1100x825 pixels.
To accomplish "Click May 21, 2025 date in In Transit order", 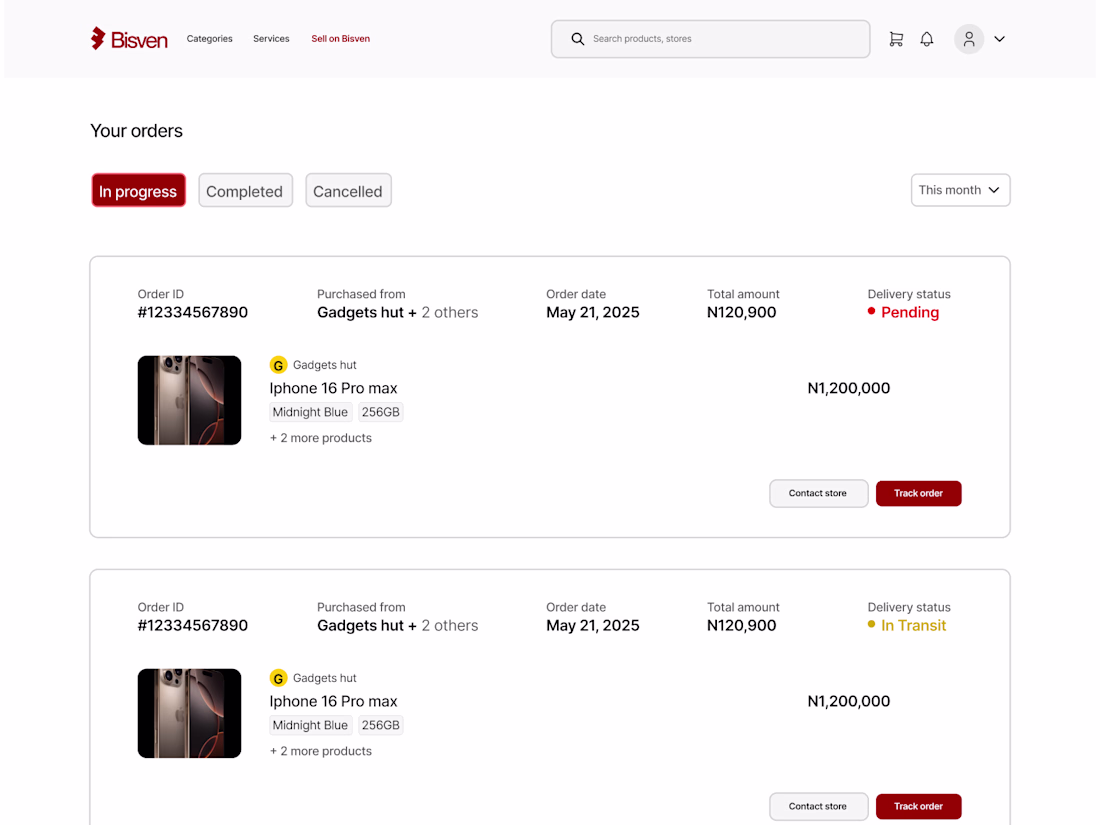I will tap(593, 625).
